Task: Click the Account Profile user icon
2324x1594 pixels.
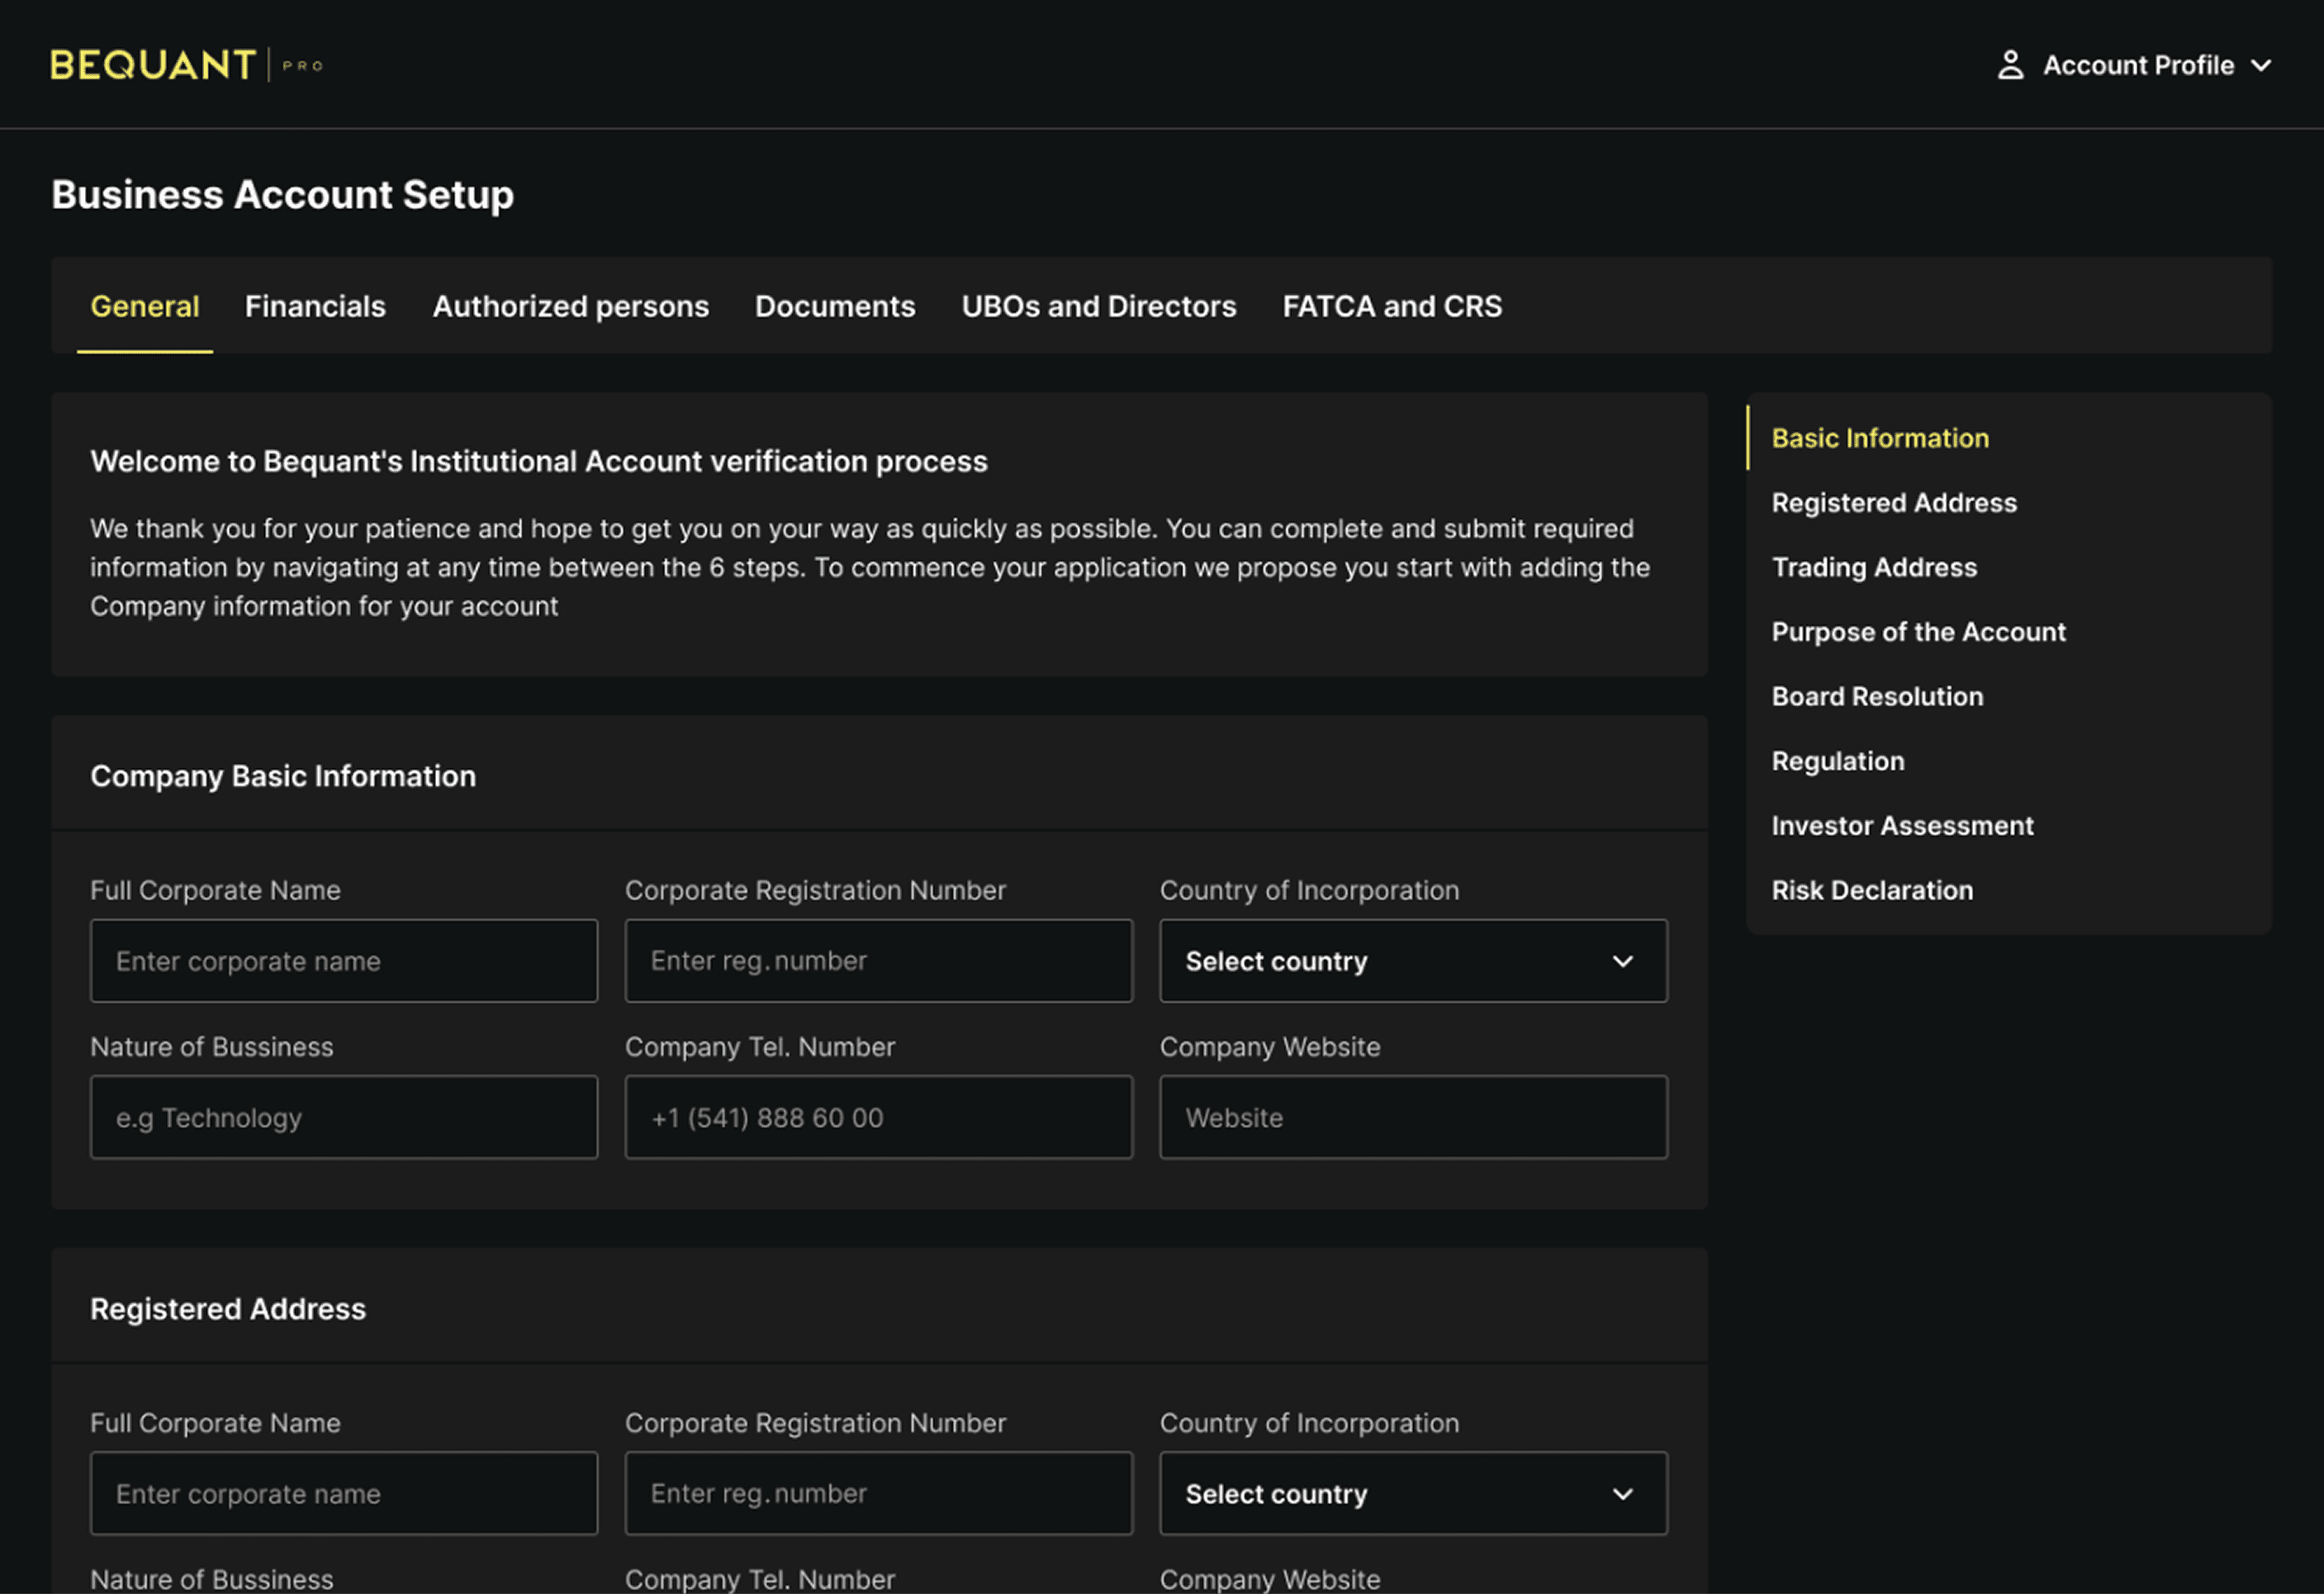Action: [x=2010, y=65]
